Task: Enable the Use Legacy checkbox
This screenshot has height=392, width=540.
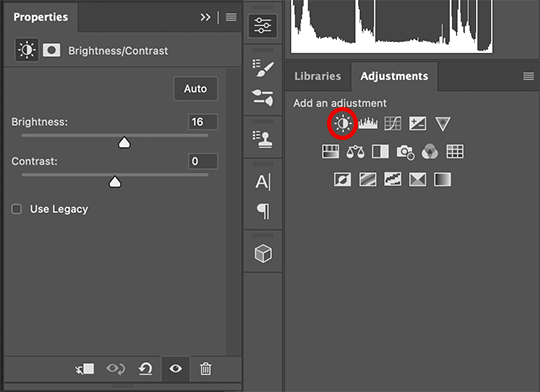Action: (17, 209)
